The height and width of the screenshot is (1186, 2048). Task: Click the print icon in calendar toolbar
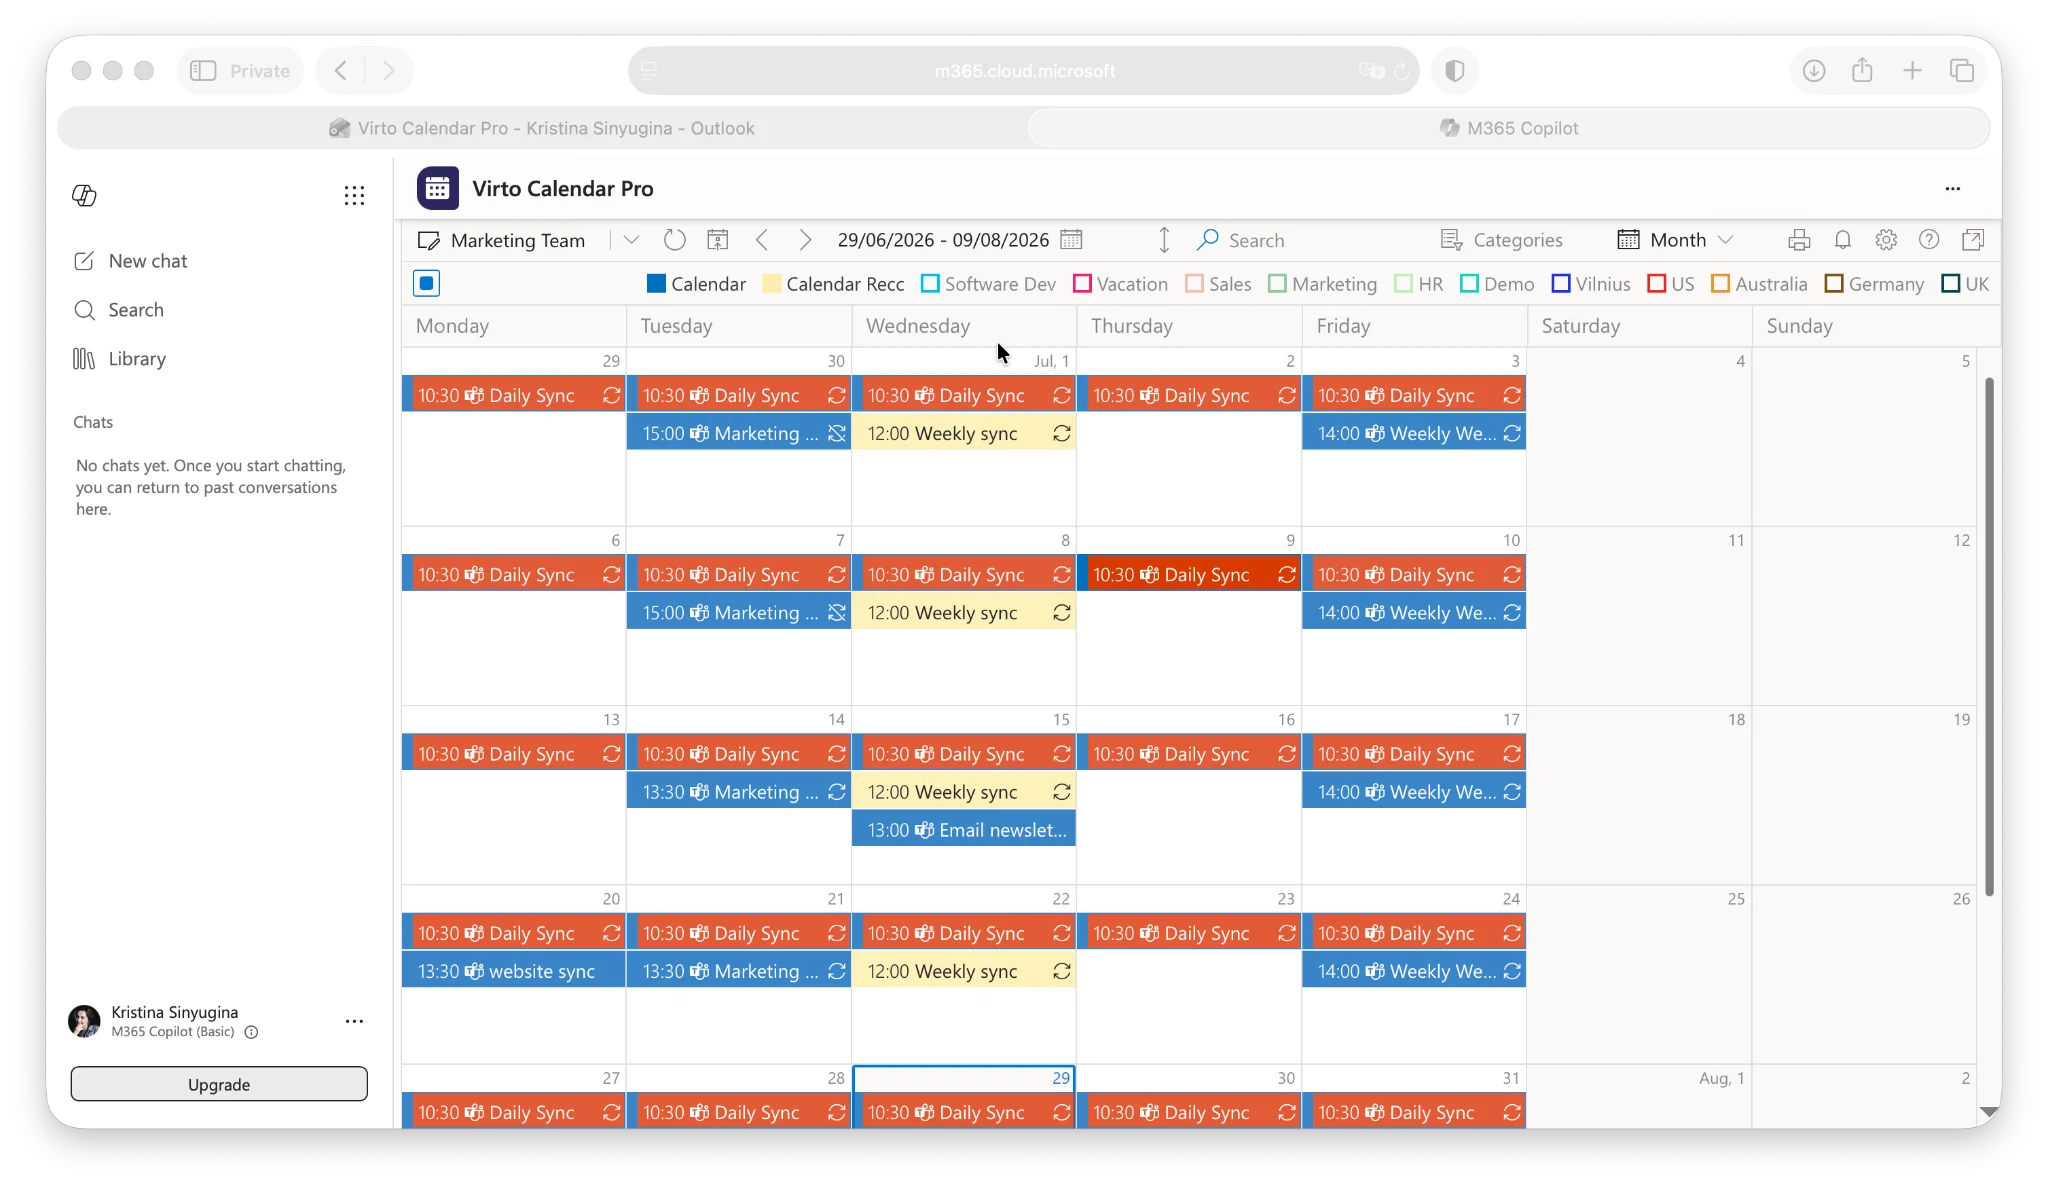(x=1799, y=240)
